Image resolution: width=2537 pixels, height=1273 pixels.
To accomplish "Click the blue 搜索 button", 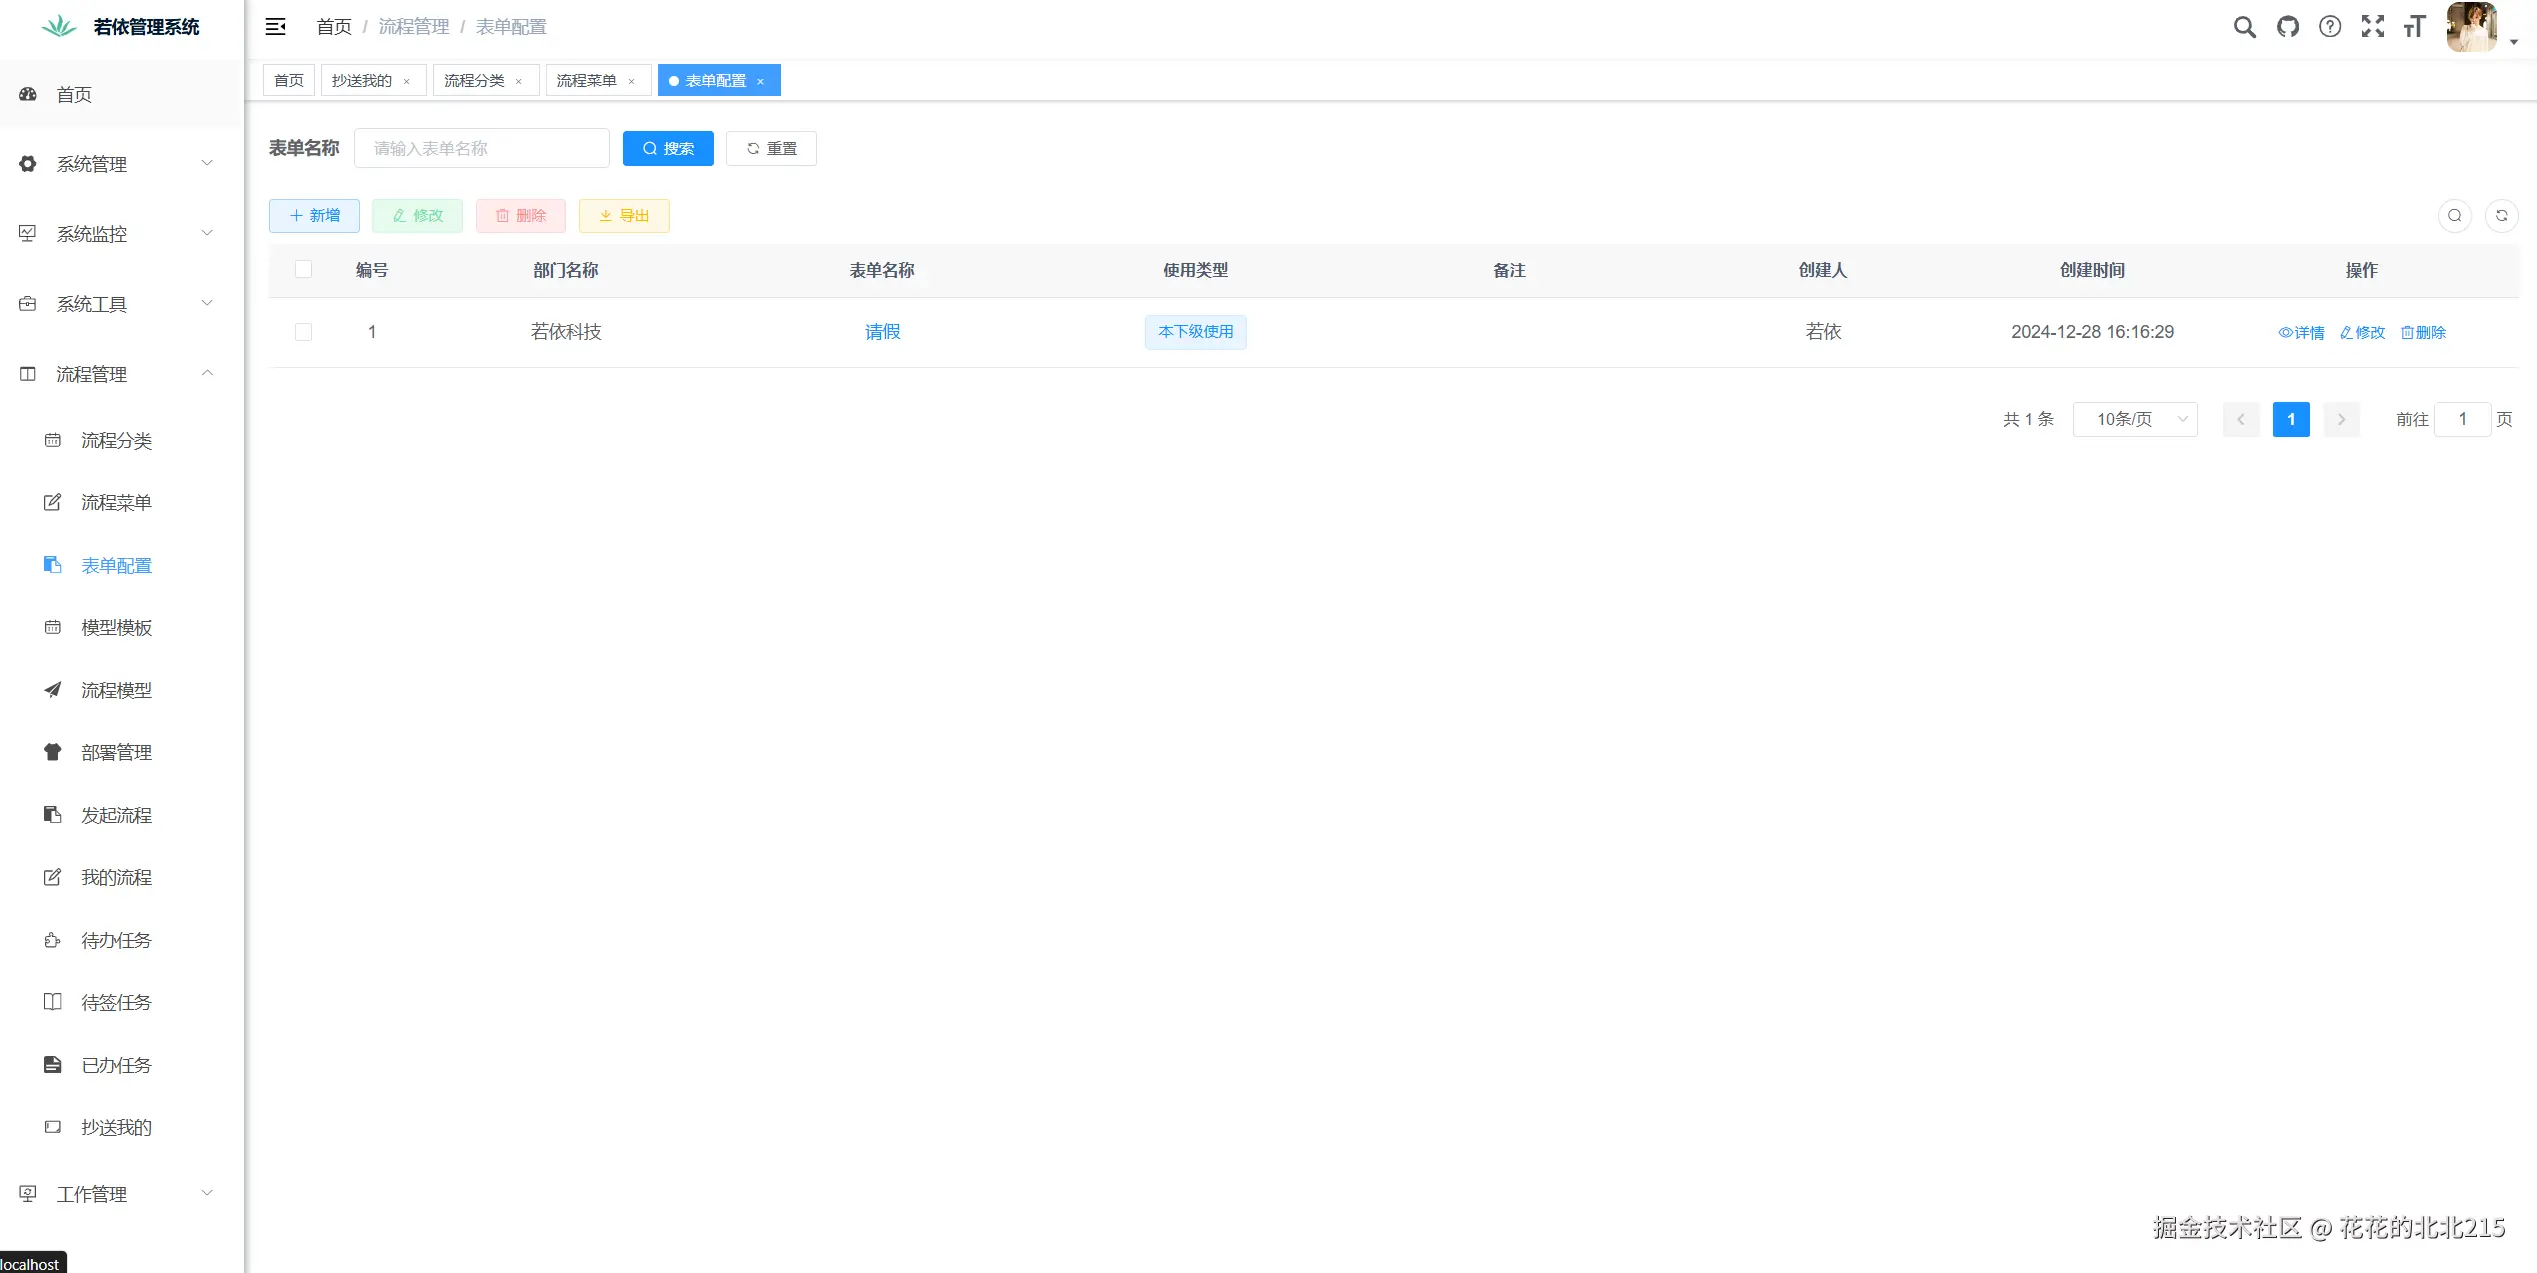I will [x=668, y=148].
